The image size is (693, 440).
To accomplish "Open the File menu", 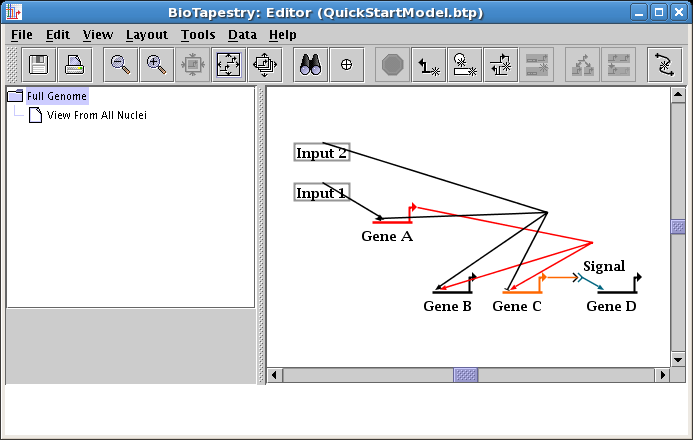I will (21, 34).
